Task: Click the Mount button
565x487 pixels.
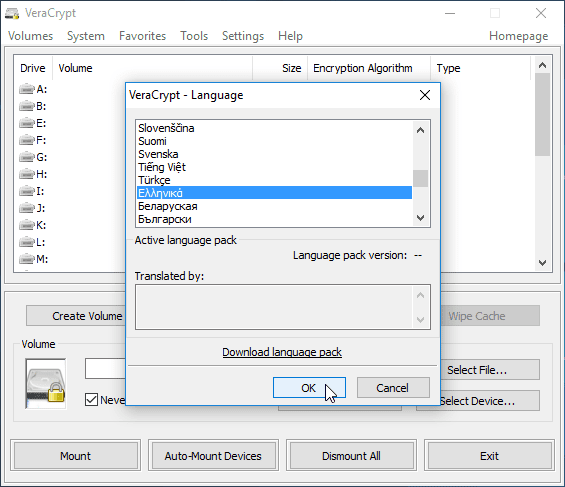Action: 75,456
